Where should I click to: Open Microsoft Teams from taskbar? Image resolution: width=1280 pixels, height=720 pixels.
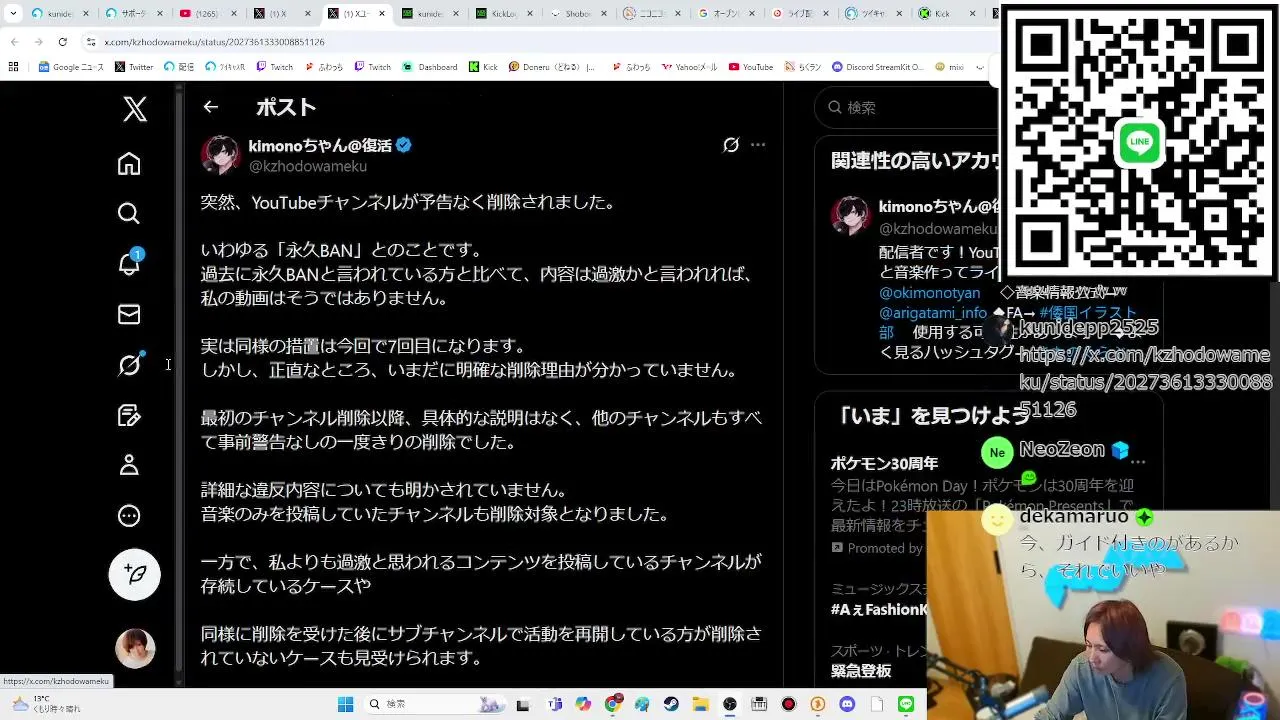pyautogui.click(x=556, y=704)
